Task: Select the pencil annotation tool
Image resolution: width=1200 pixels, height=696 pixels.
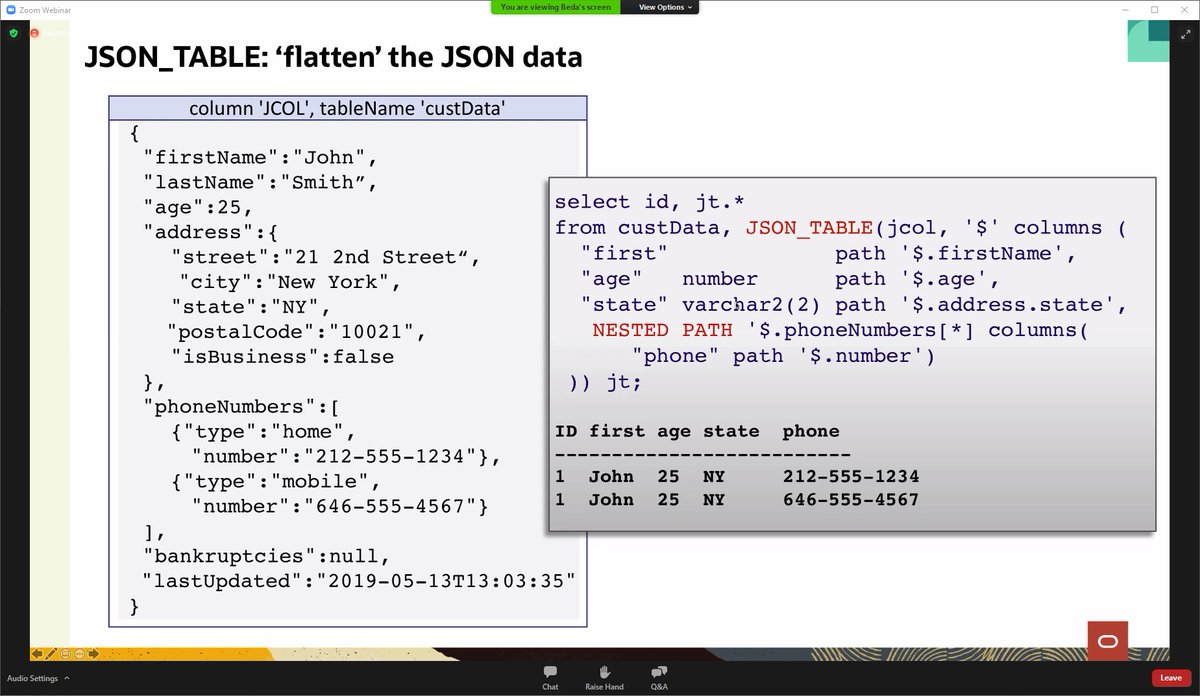Action: point(51,653)
